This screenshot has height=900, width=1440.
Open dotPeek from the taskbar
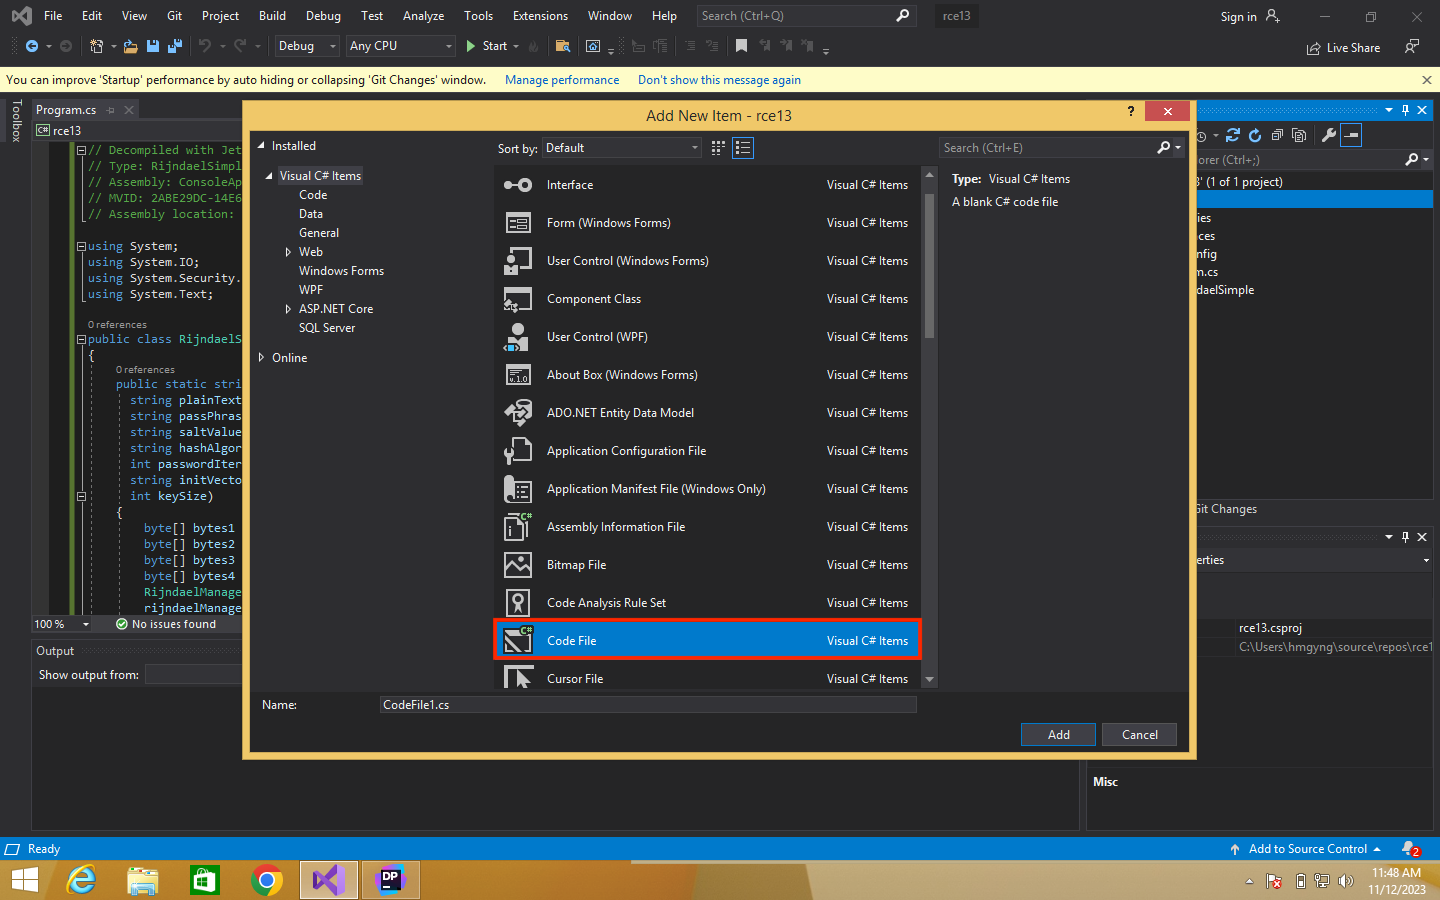tap(391, 881)
